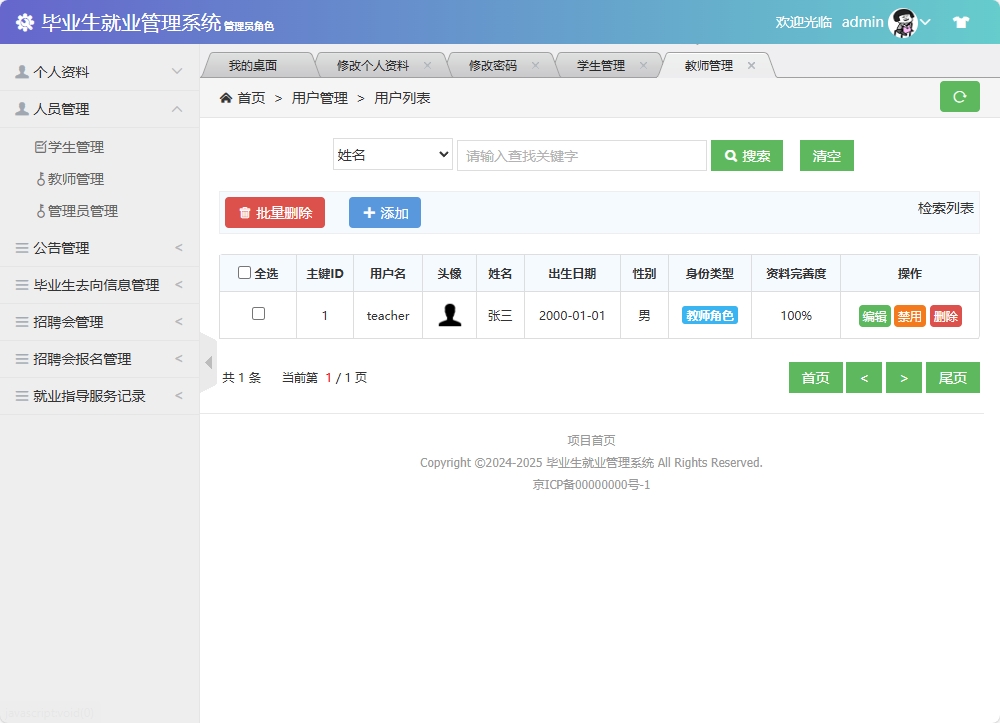Click the gear logo beside 毕业生就业管理系统
The height and width of the screenshot is (723, 1000).
(25, 20)
